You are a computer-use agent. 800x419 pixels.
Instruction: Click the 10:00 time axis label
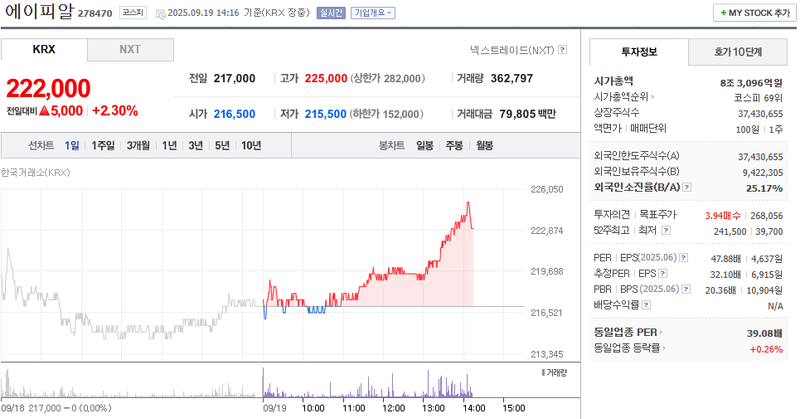(x=313, y=408)
